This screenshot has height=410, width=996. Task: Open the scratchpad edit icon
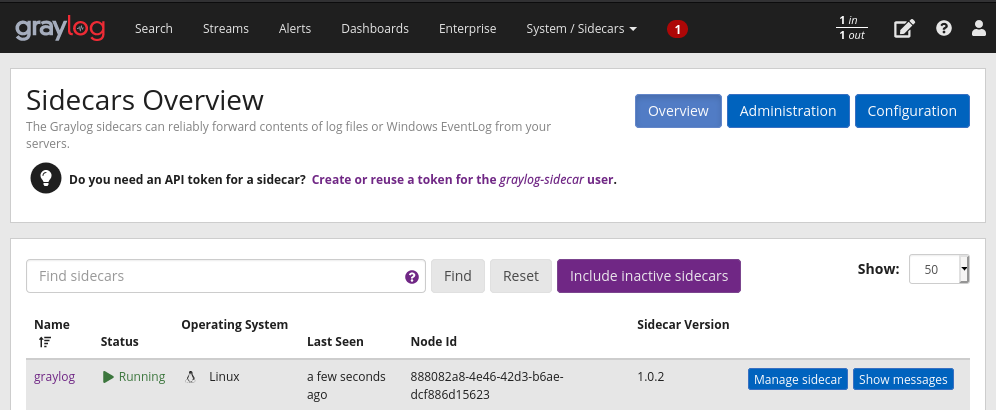point(905,29)
